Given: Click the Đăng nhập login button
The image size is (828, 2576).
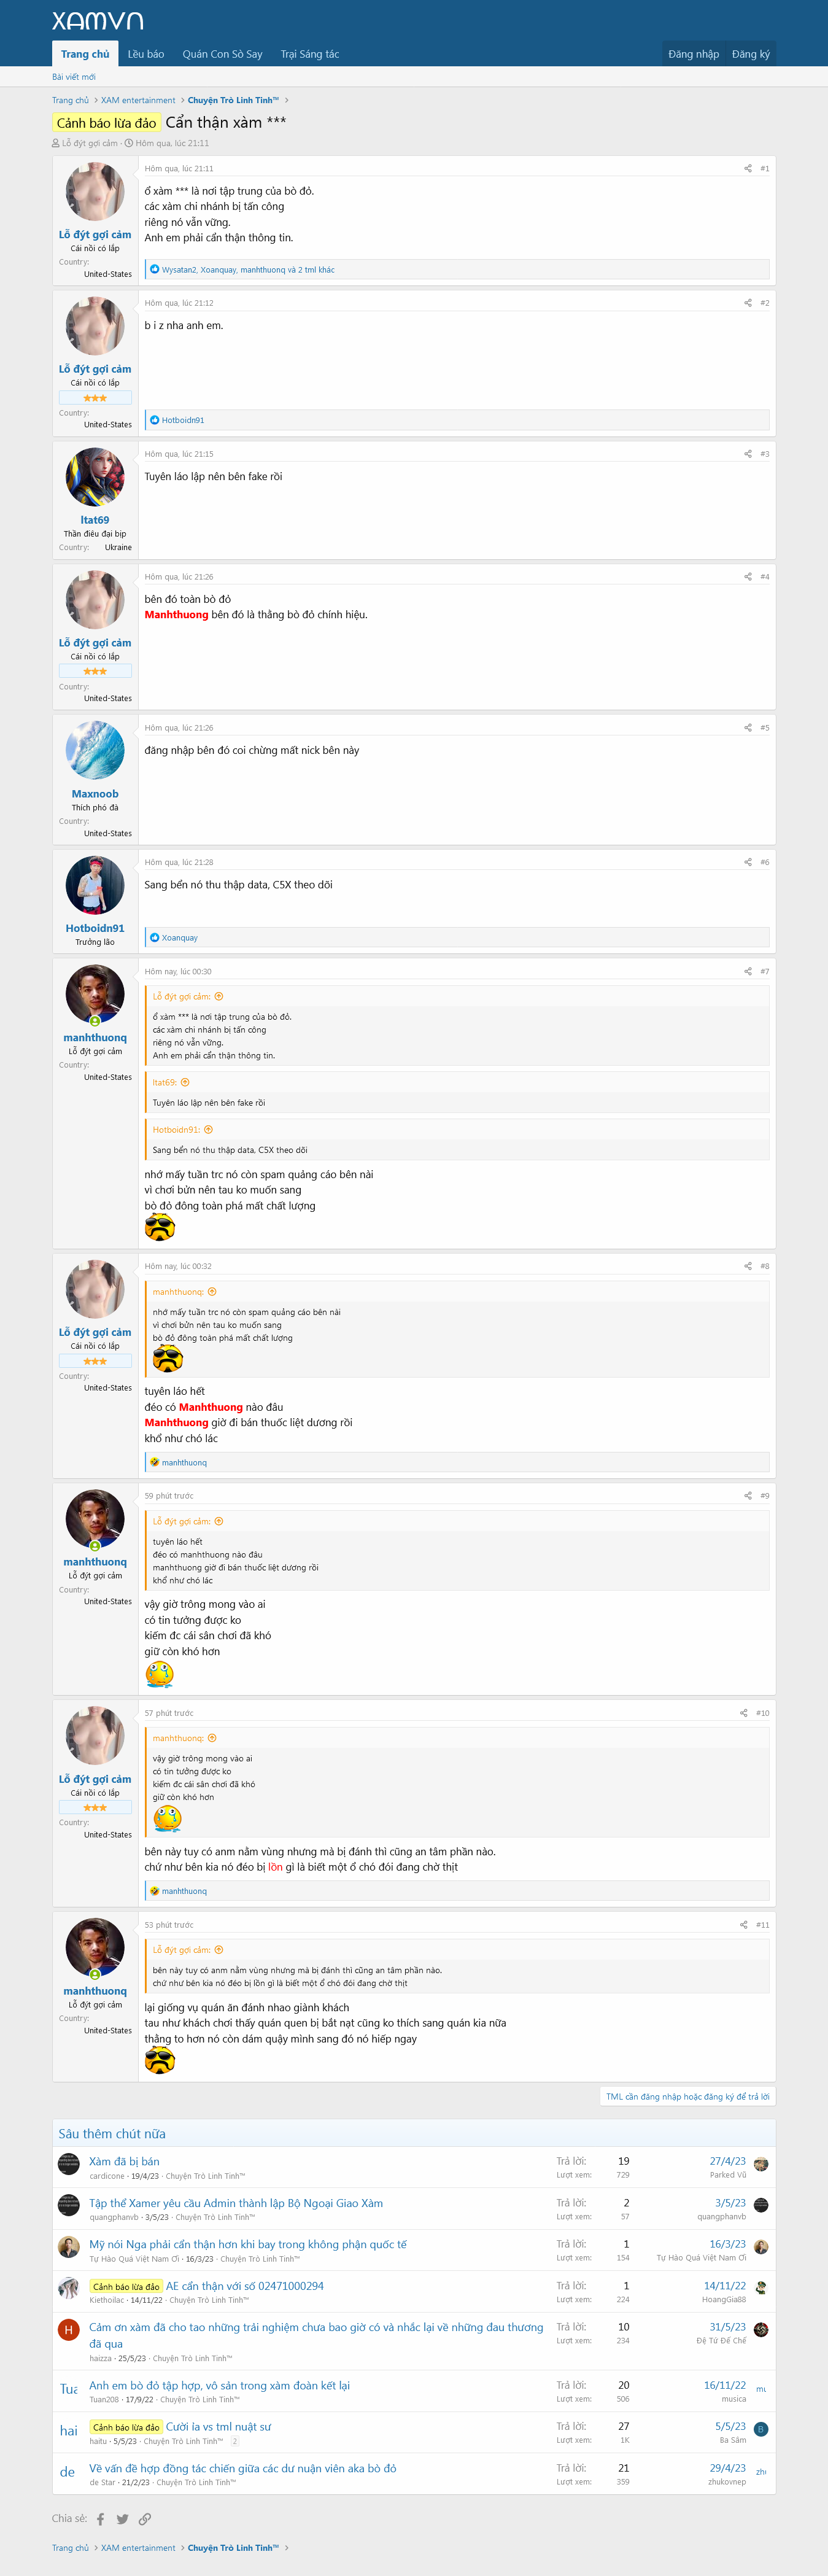Looking at the screenshot, I should 693,54.
